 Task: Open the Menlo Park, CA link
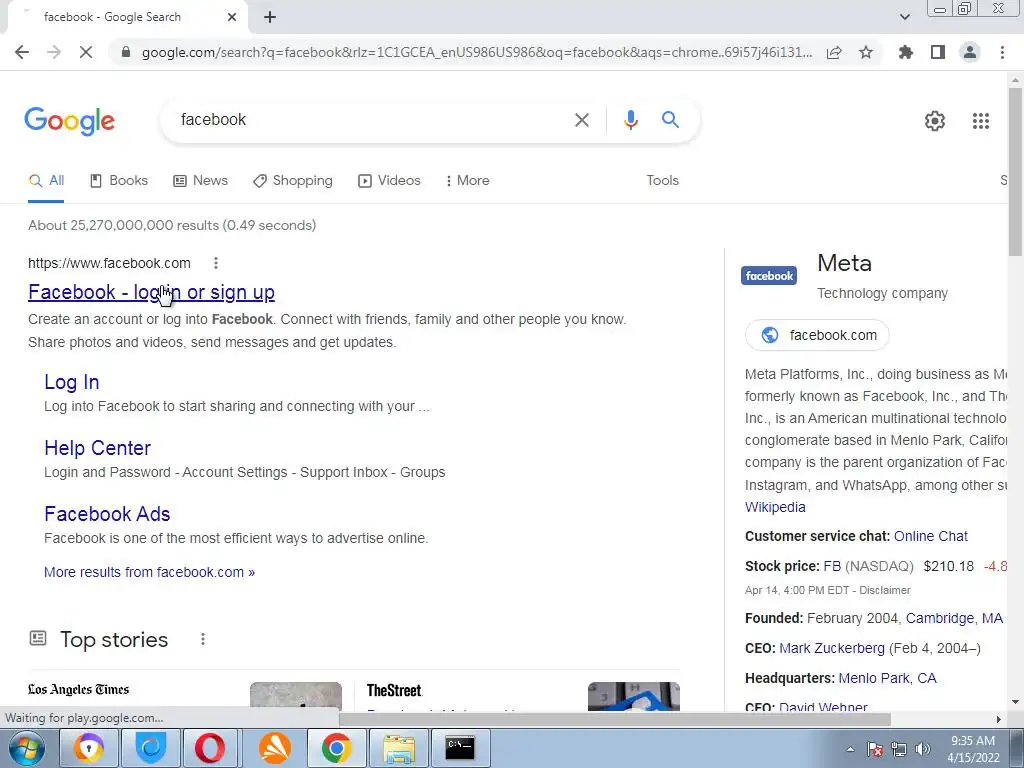tap(888, 679)
